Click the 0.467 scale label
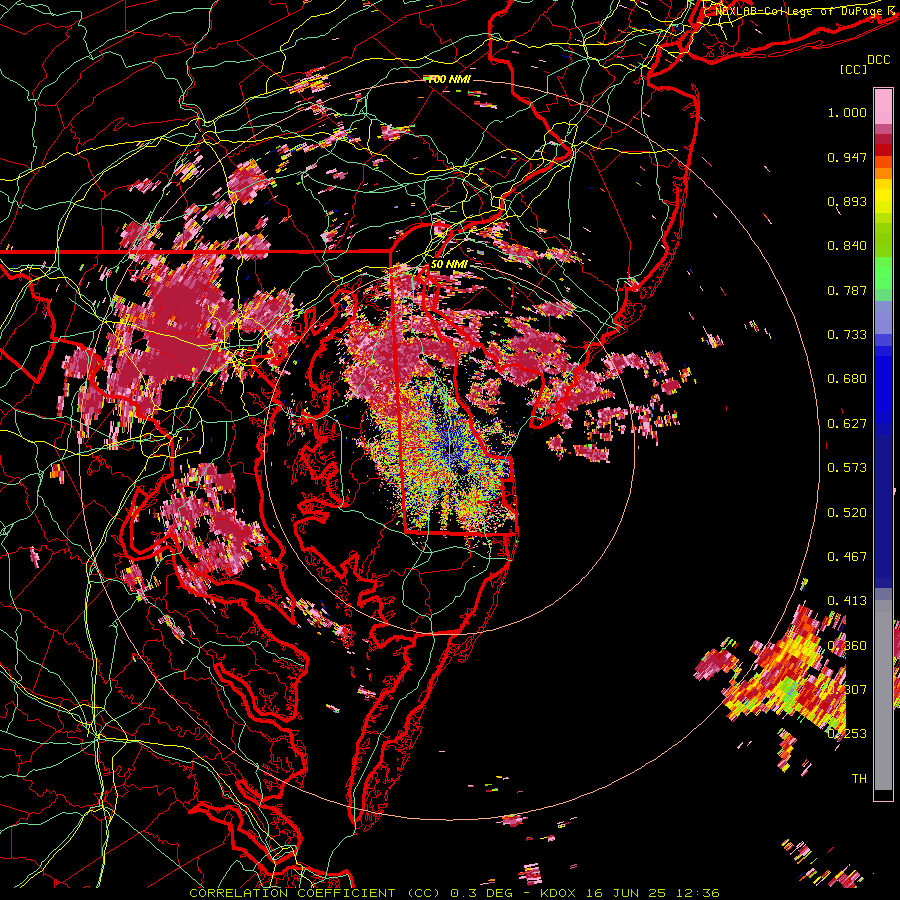This screenshot has height=900, width=900. (847, 557)
